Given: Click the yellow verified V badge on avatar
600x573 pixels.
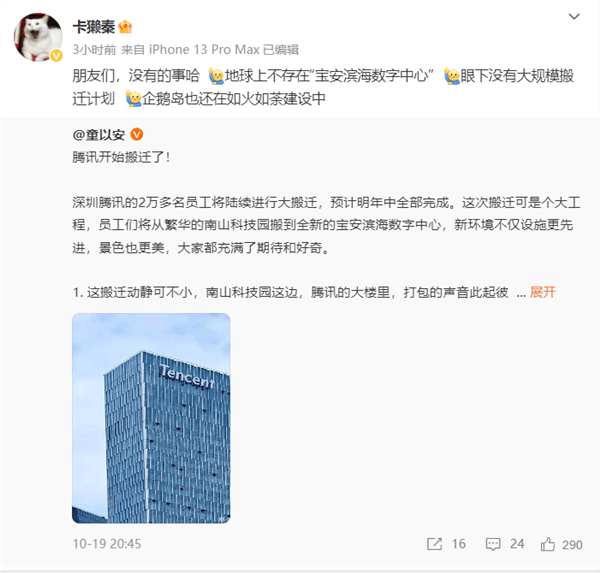Looking at the screenshot, I should (x=56, y=56).
